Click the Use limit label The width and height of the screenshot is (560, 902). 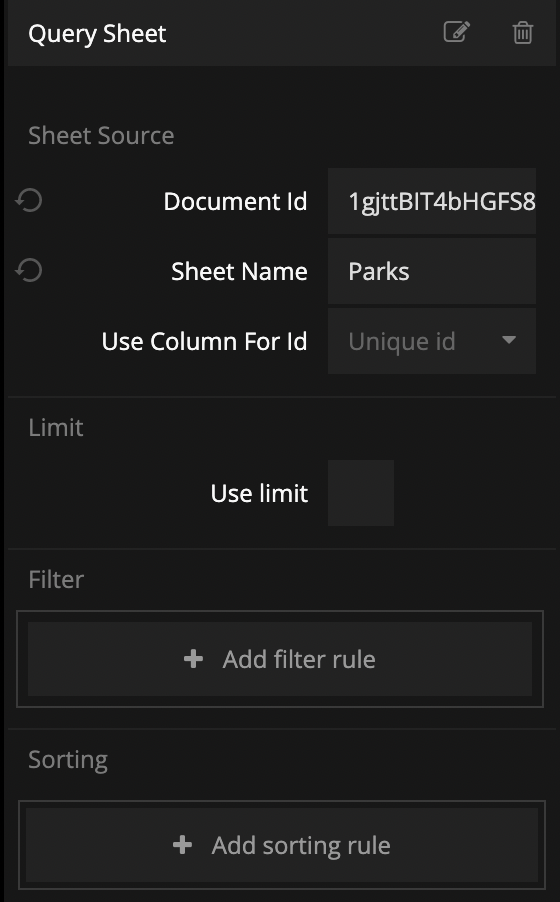[259, 494]
